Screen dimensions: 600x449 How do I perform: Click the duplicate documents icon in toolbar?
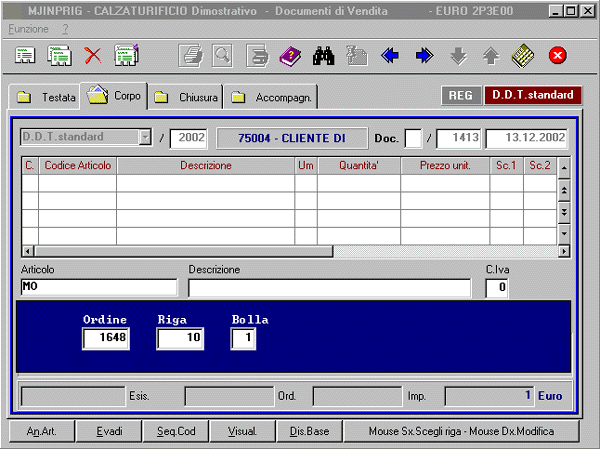point(59,56)
